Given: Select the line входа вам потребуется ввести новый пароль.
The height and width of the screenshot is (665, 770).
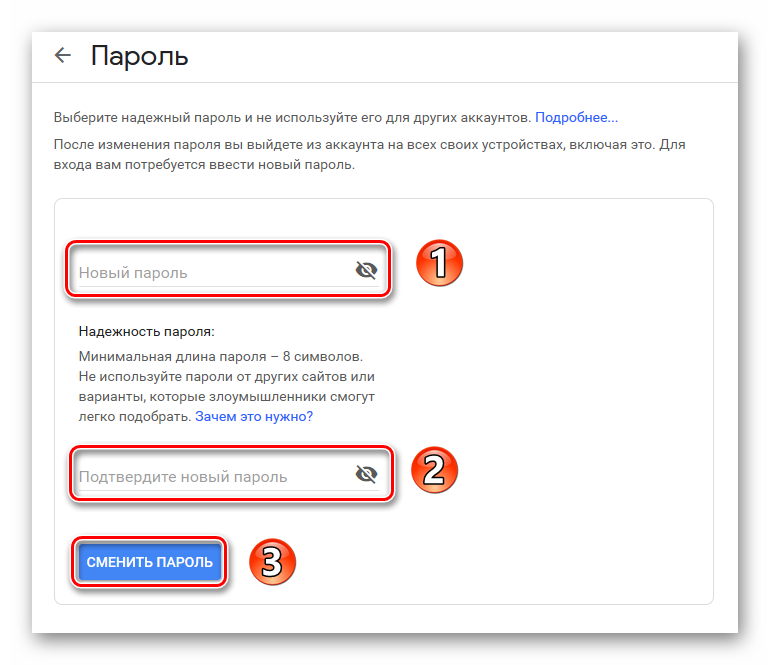Looking at the screenshot, I should point(204,165).
